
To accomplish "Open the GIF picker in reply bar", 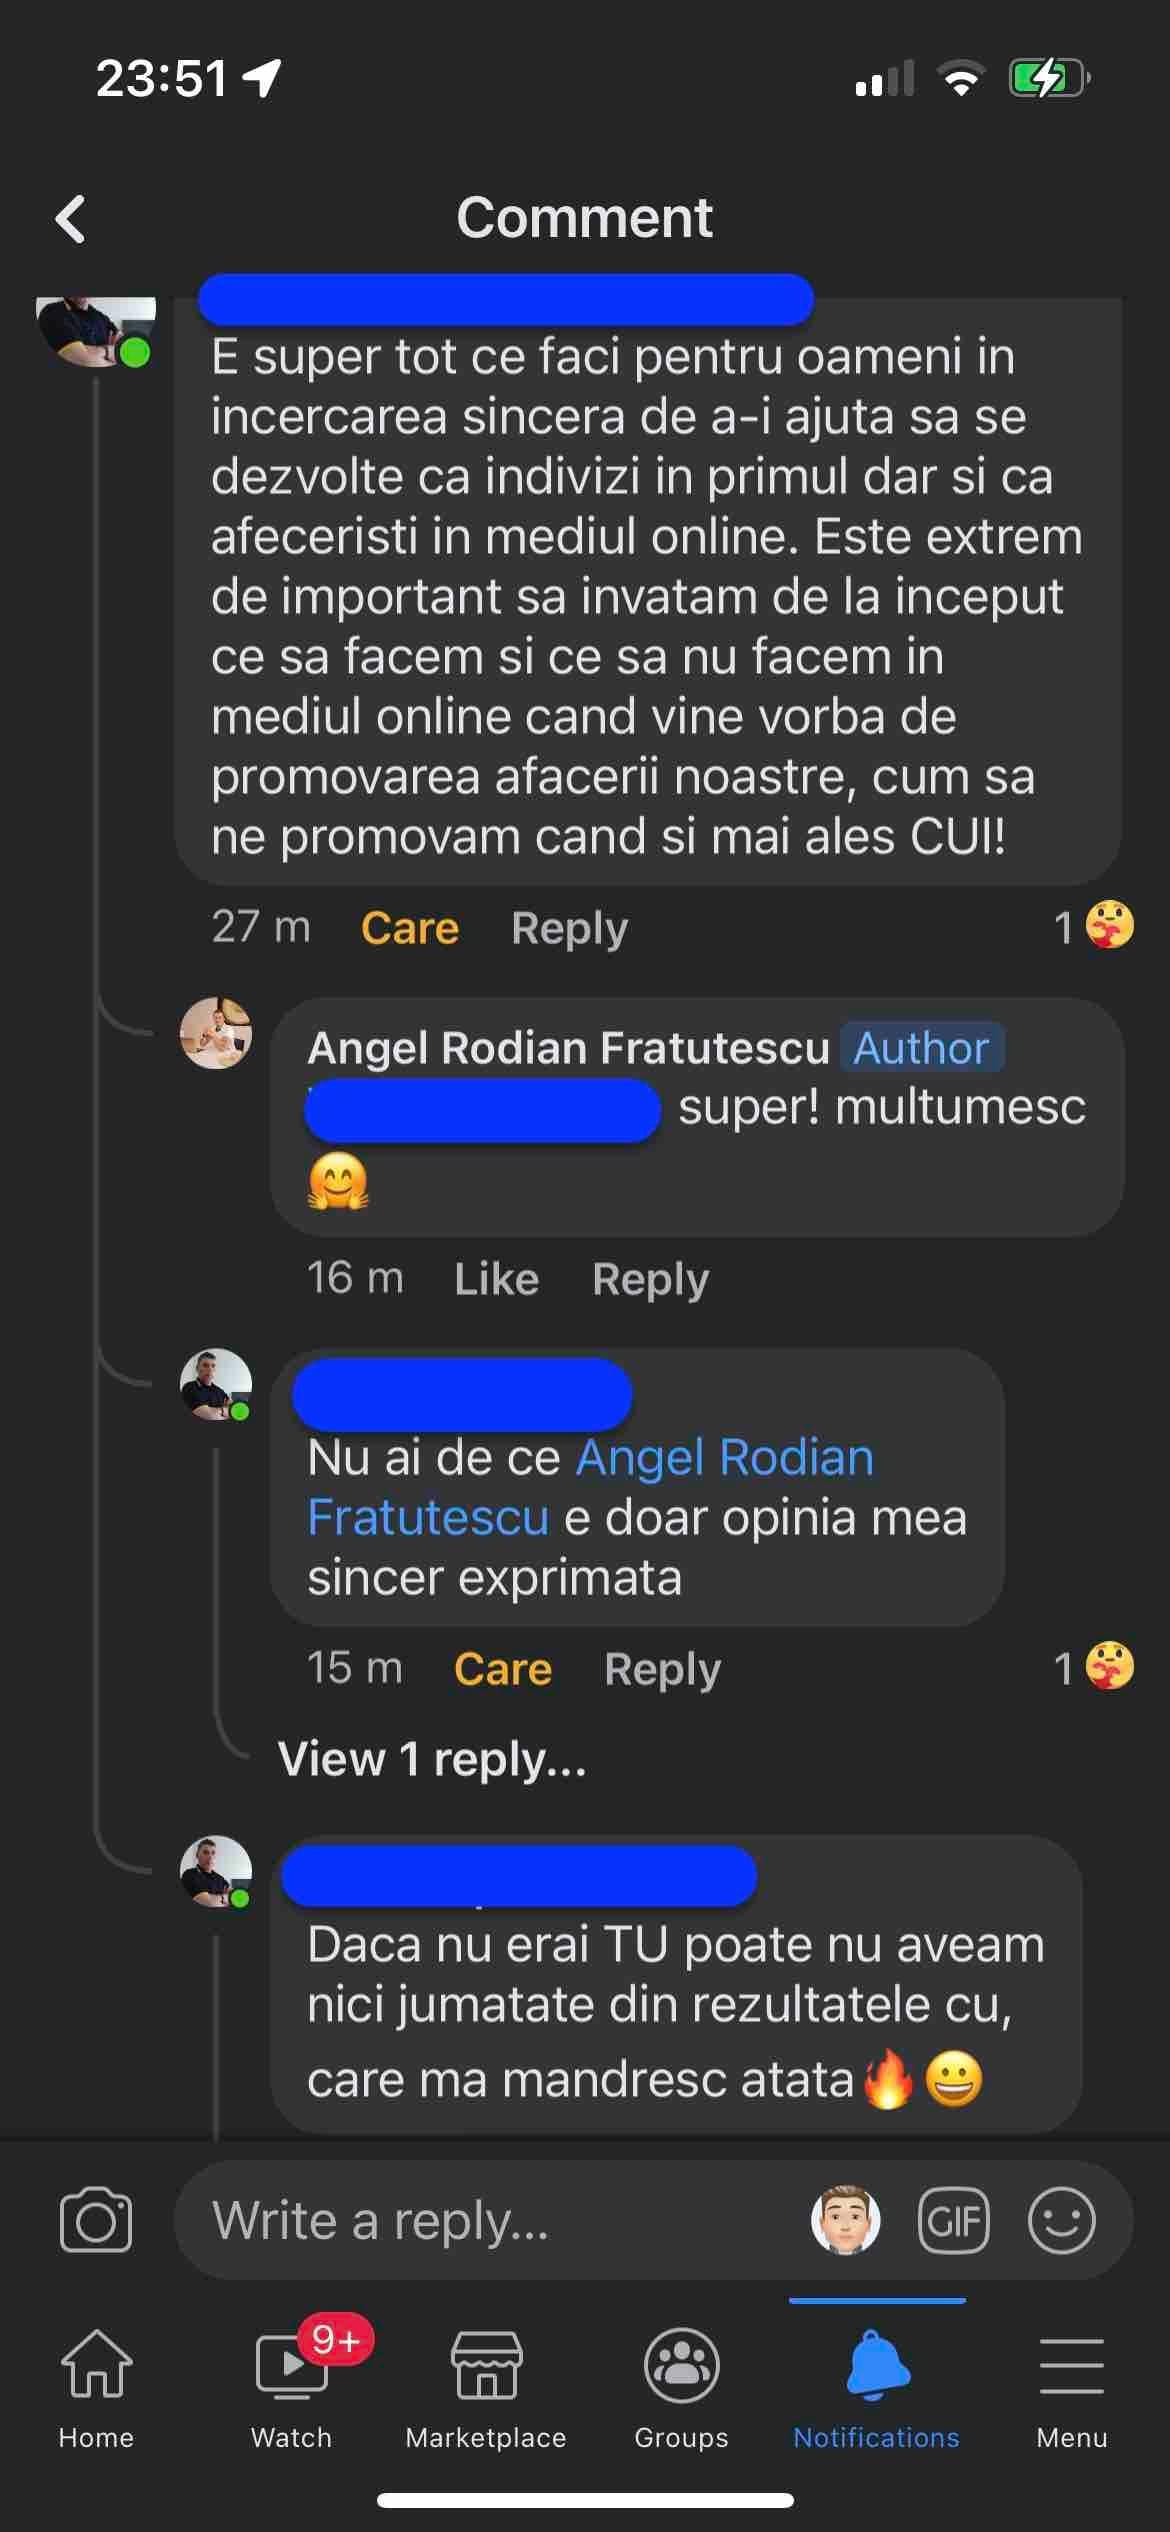I will 953,2220.
